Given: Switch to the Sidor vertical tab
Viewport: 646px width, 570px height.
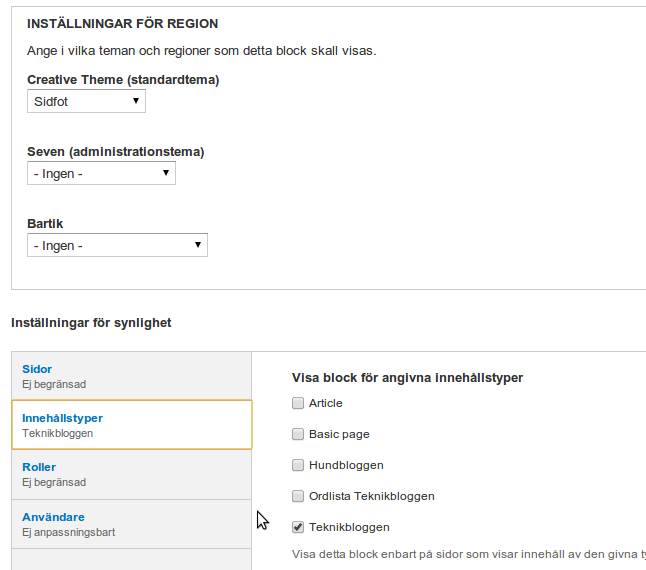Looking at the screenshot, I should 37,369.
